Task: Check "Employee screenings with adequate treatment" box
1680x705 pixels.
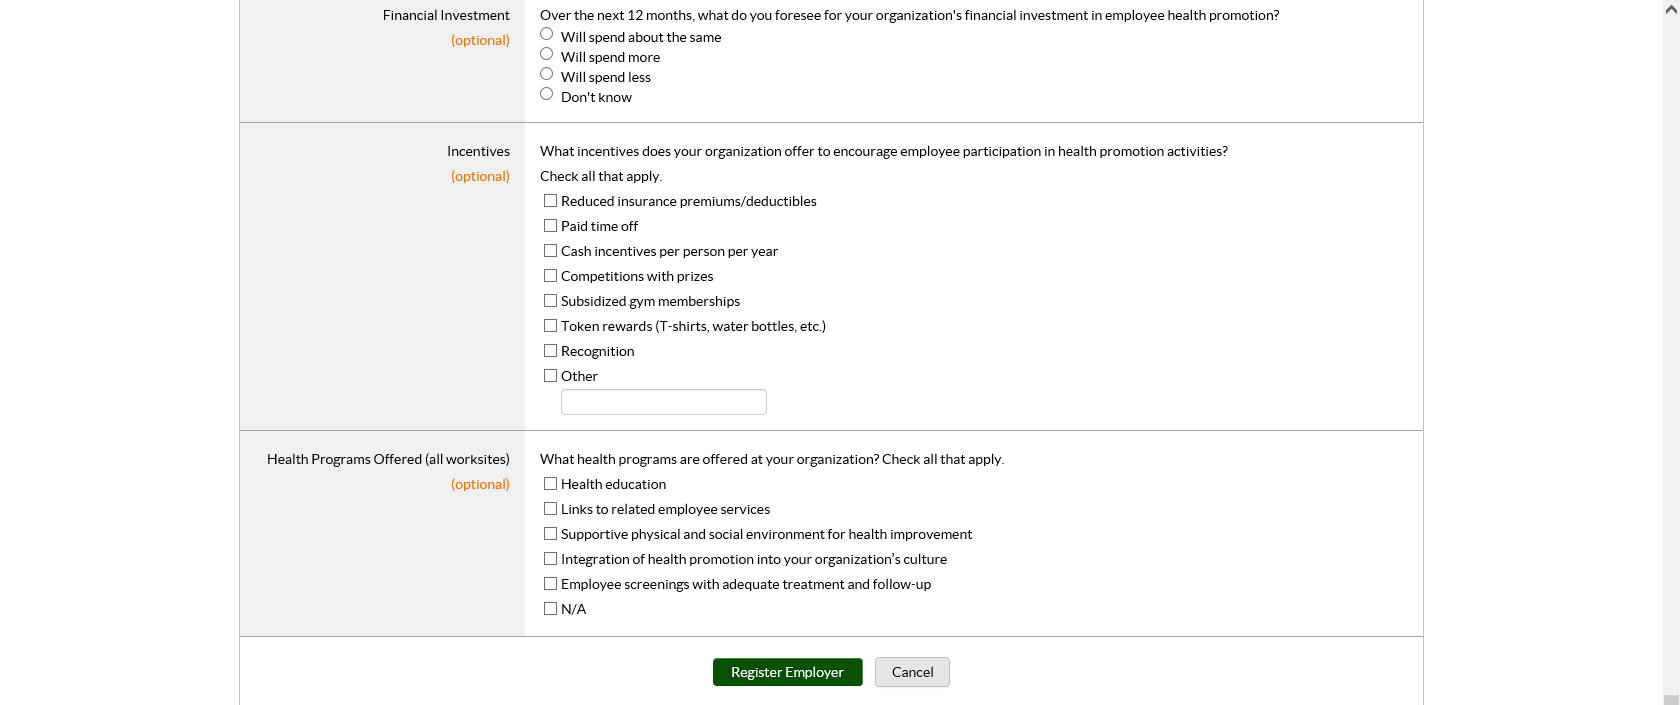Action: tap(550, 584)
